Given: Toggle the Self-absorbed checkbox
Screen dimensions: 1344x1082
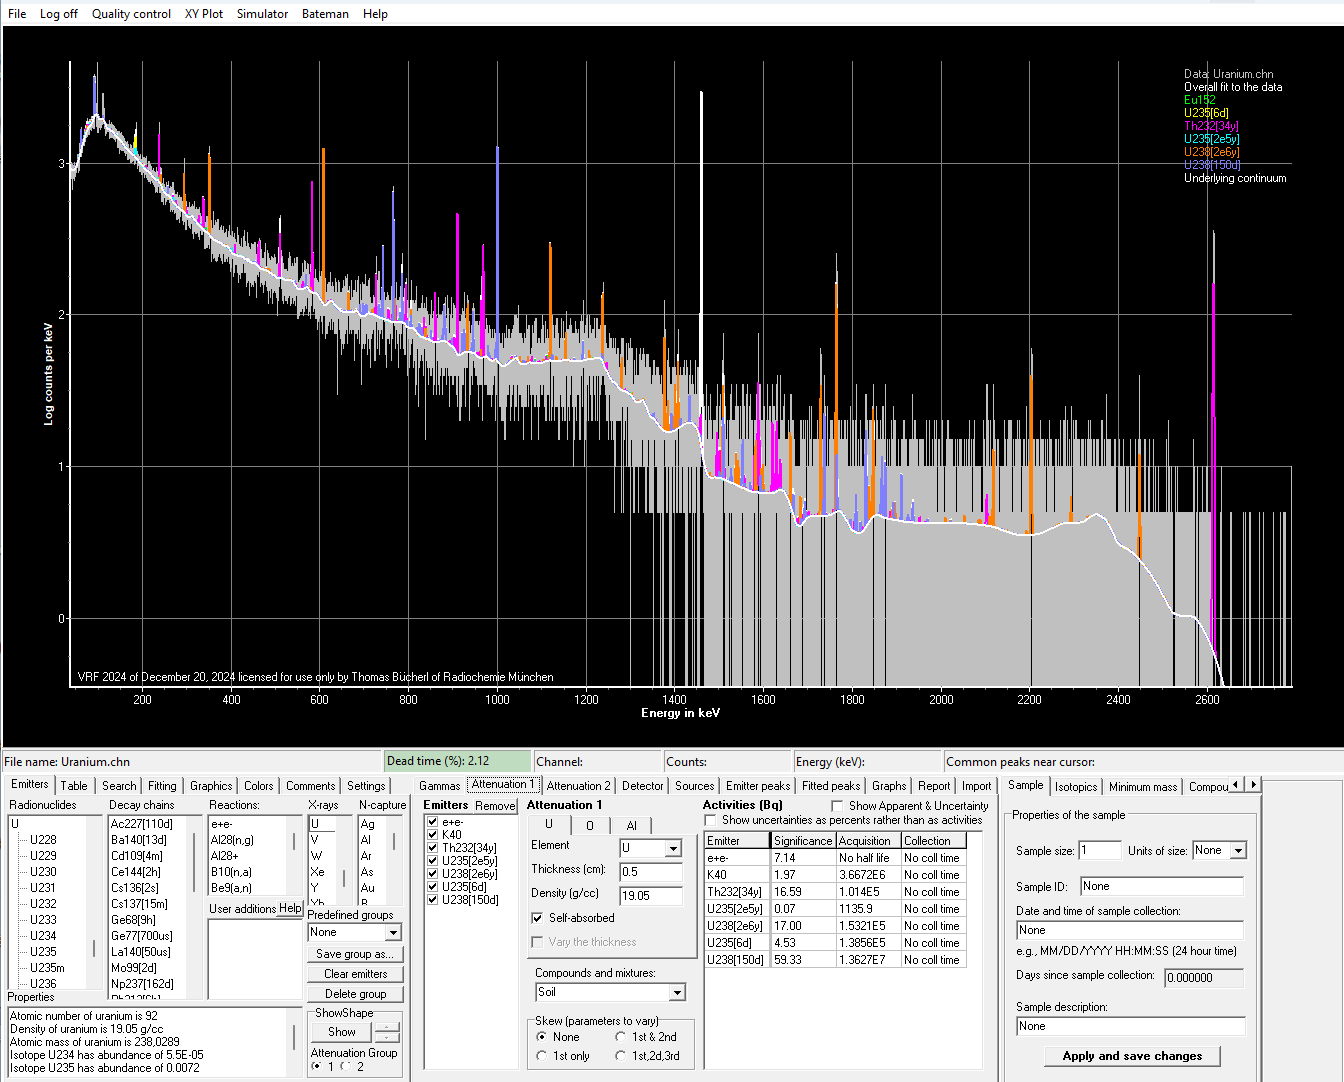Looking at the screenshot, I should pos(538,918).
